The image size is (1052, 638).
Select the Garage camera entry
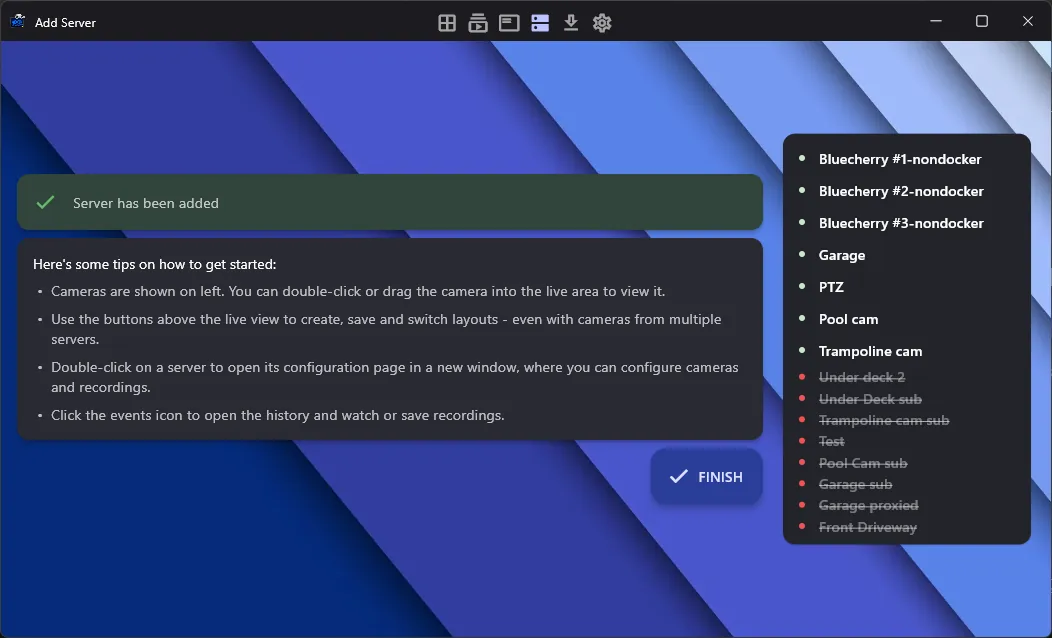click(x=841, y=256)
